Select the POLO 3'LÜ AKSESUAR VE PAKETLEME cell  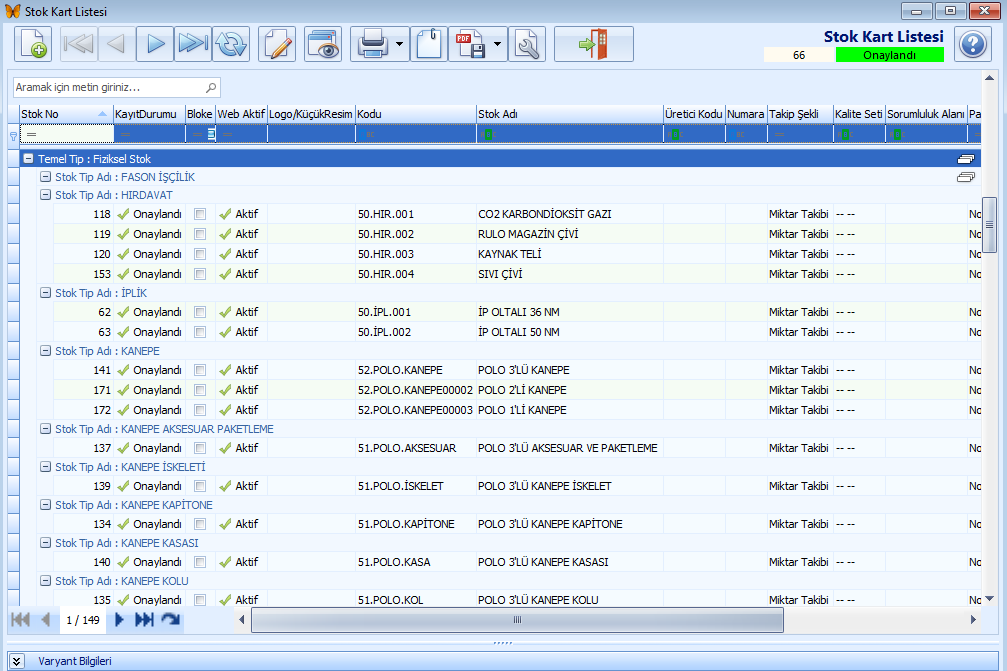click(x=568, y=448)
